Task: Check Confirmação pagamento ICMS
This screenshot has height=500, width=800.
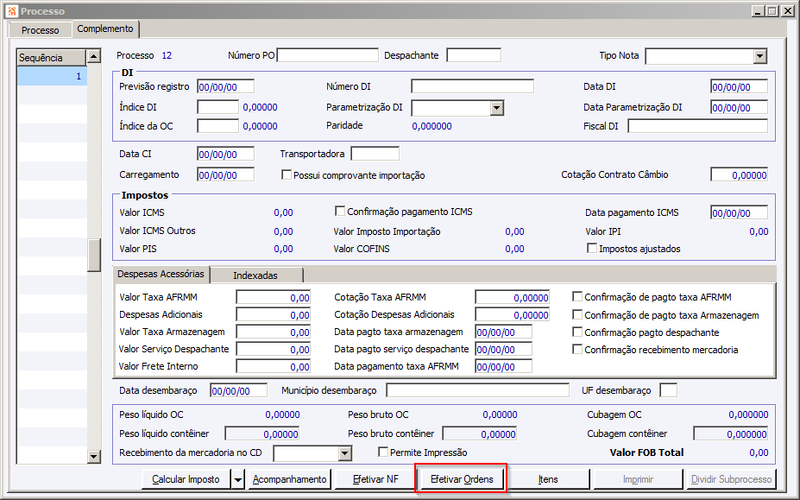Action: pyautogui.click(x=340, y=211)
